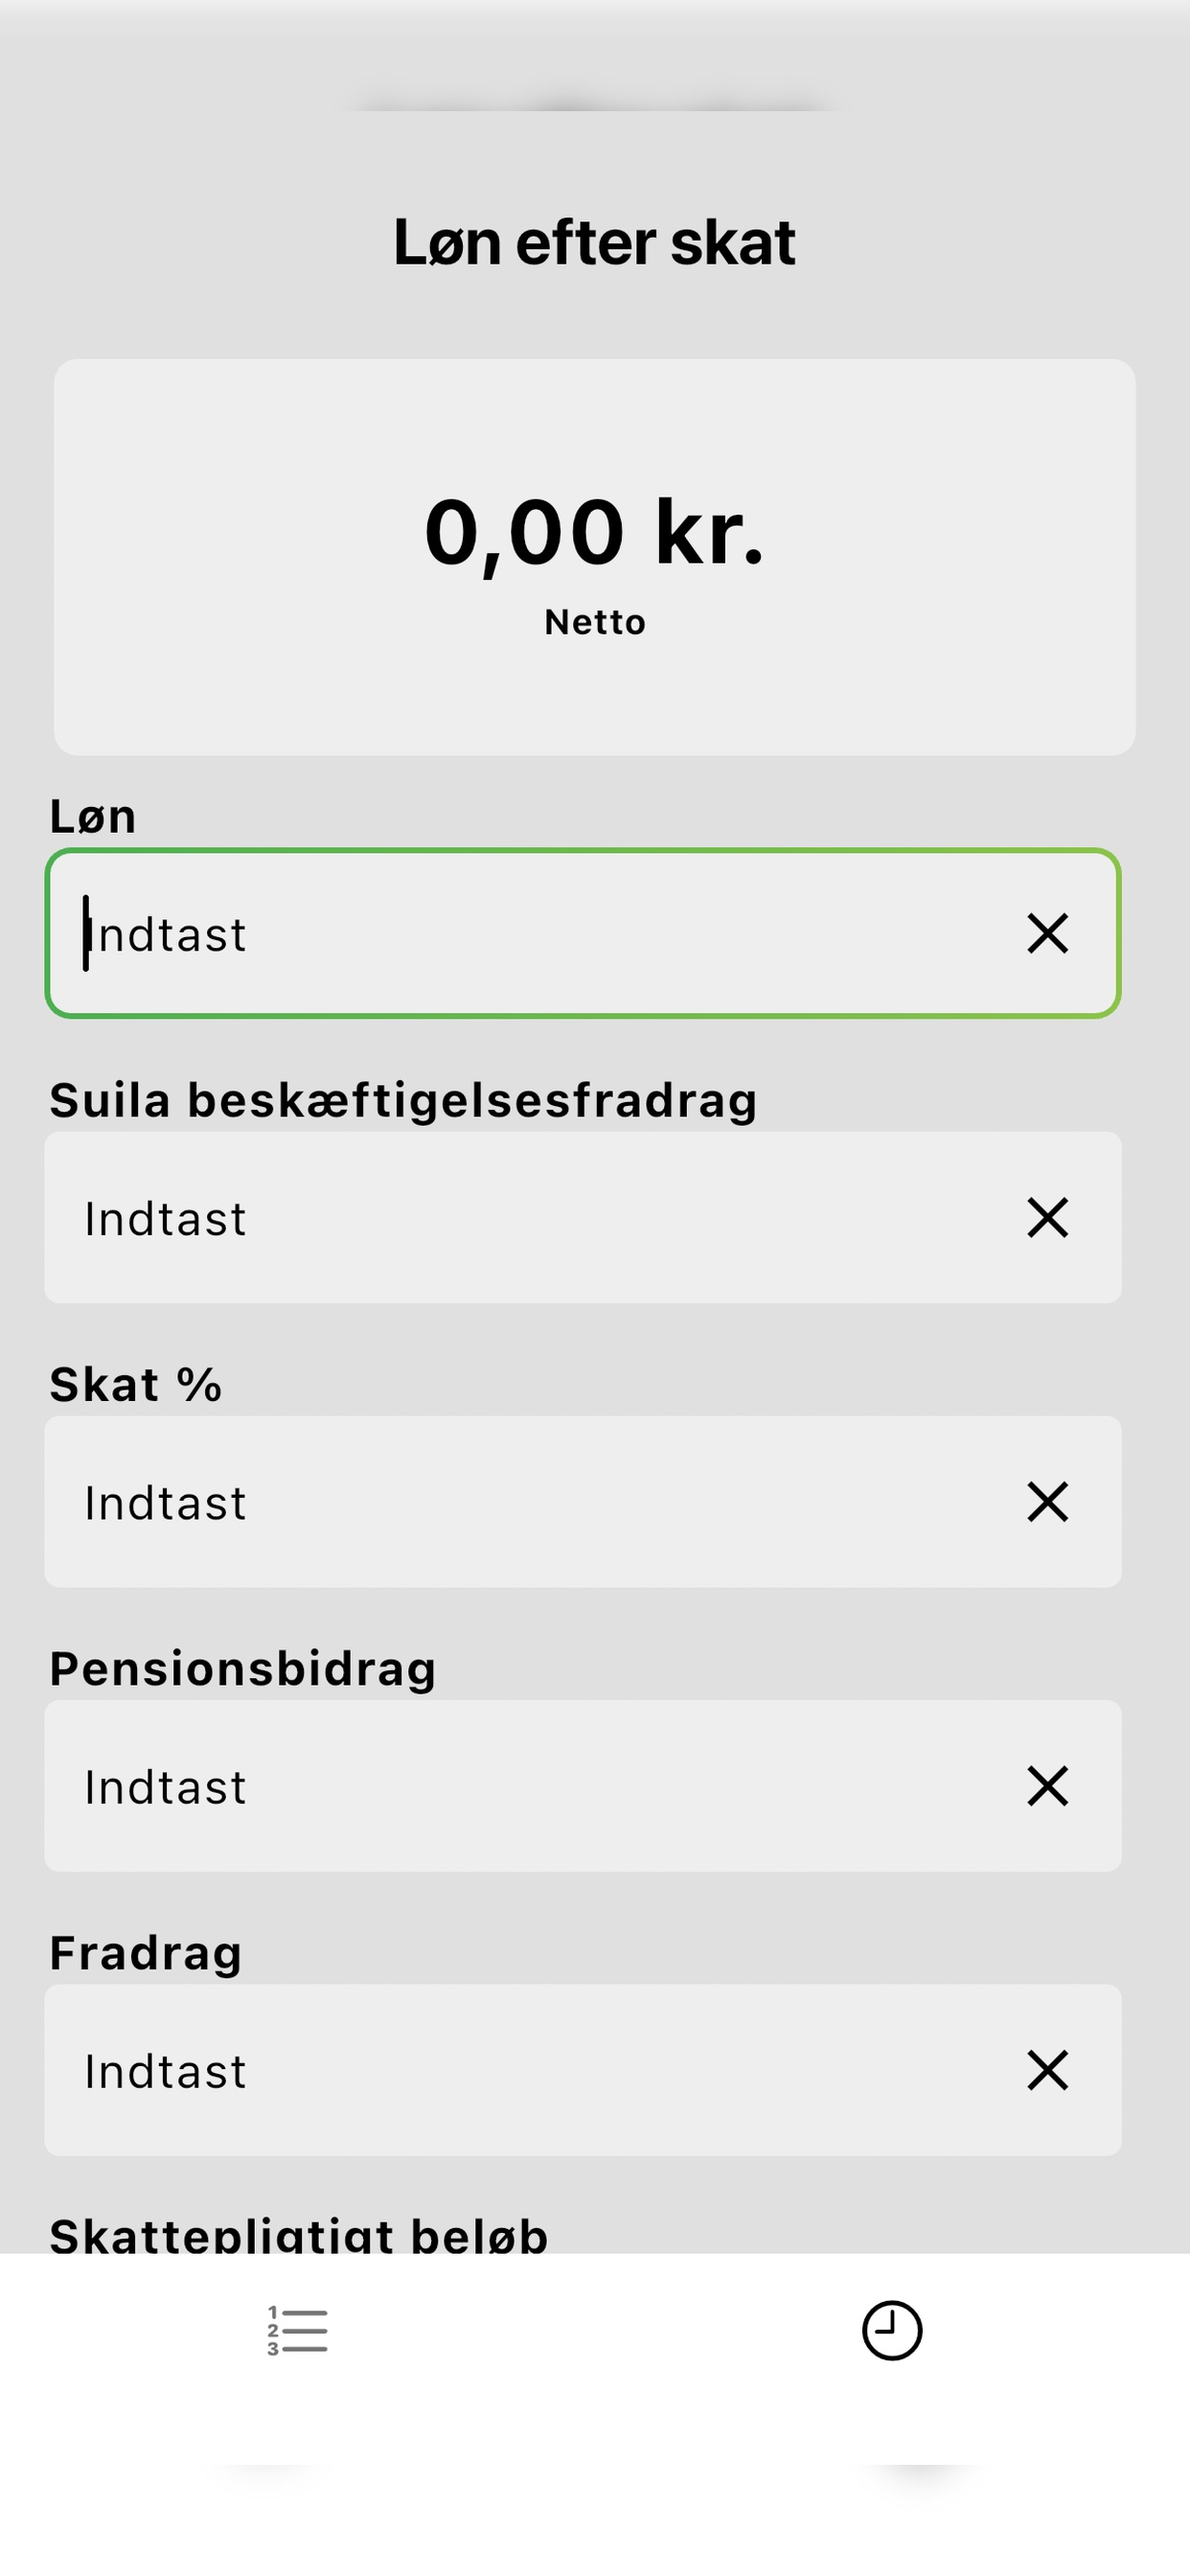Tap the Netto label in result card
The width and height of the screenshot is (1190, 2576).
(595, 622)
